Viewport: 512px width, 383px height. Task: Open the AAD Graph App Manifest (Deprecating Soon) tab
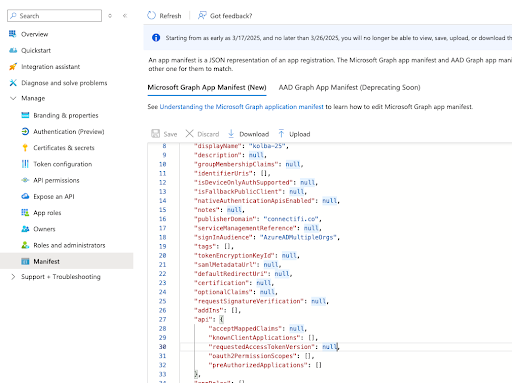click(349, 87)
